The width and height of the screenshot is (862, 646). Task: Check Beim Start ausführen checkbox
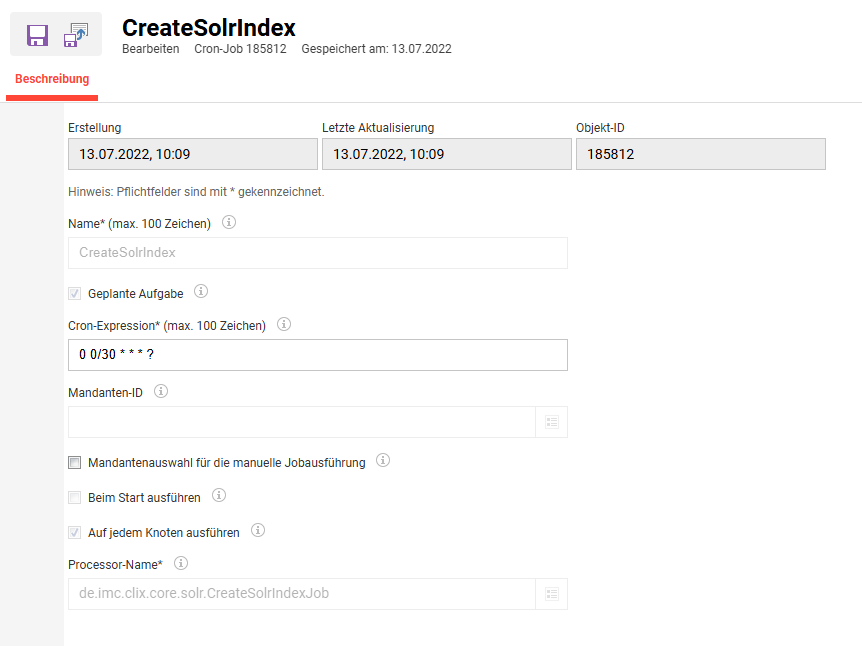pyautogui.click(x=74, y=498)
